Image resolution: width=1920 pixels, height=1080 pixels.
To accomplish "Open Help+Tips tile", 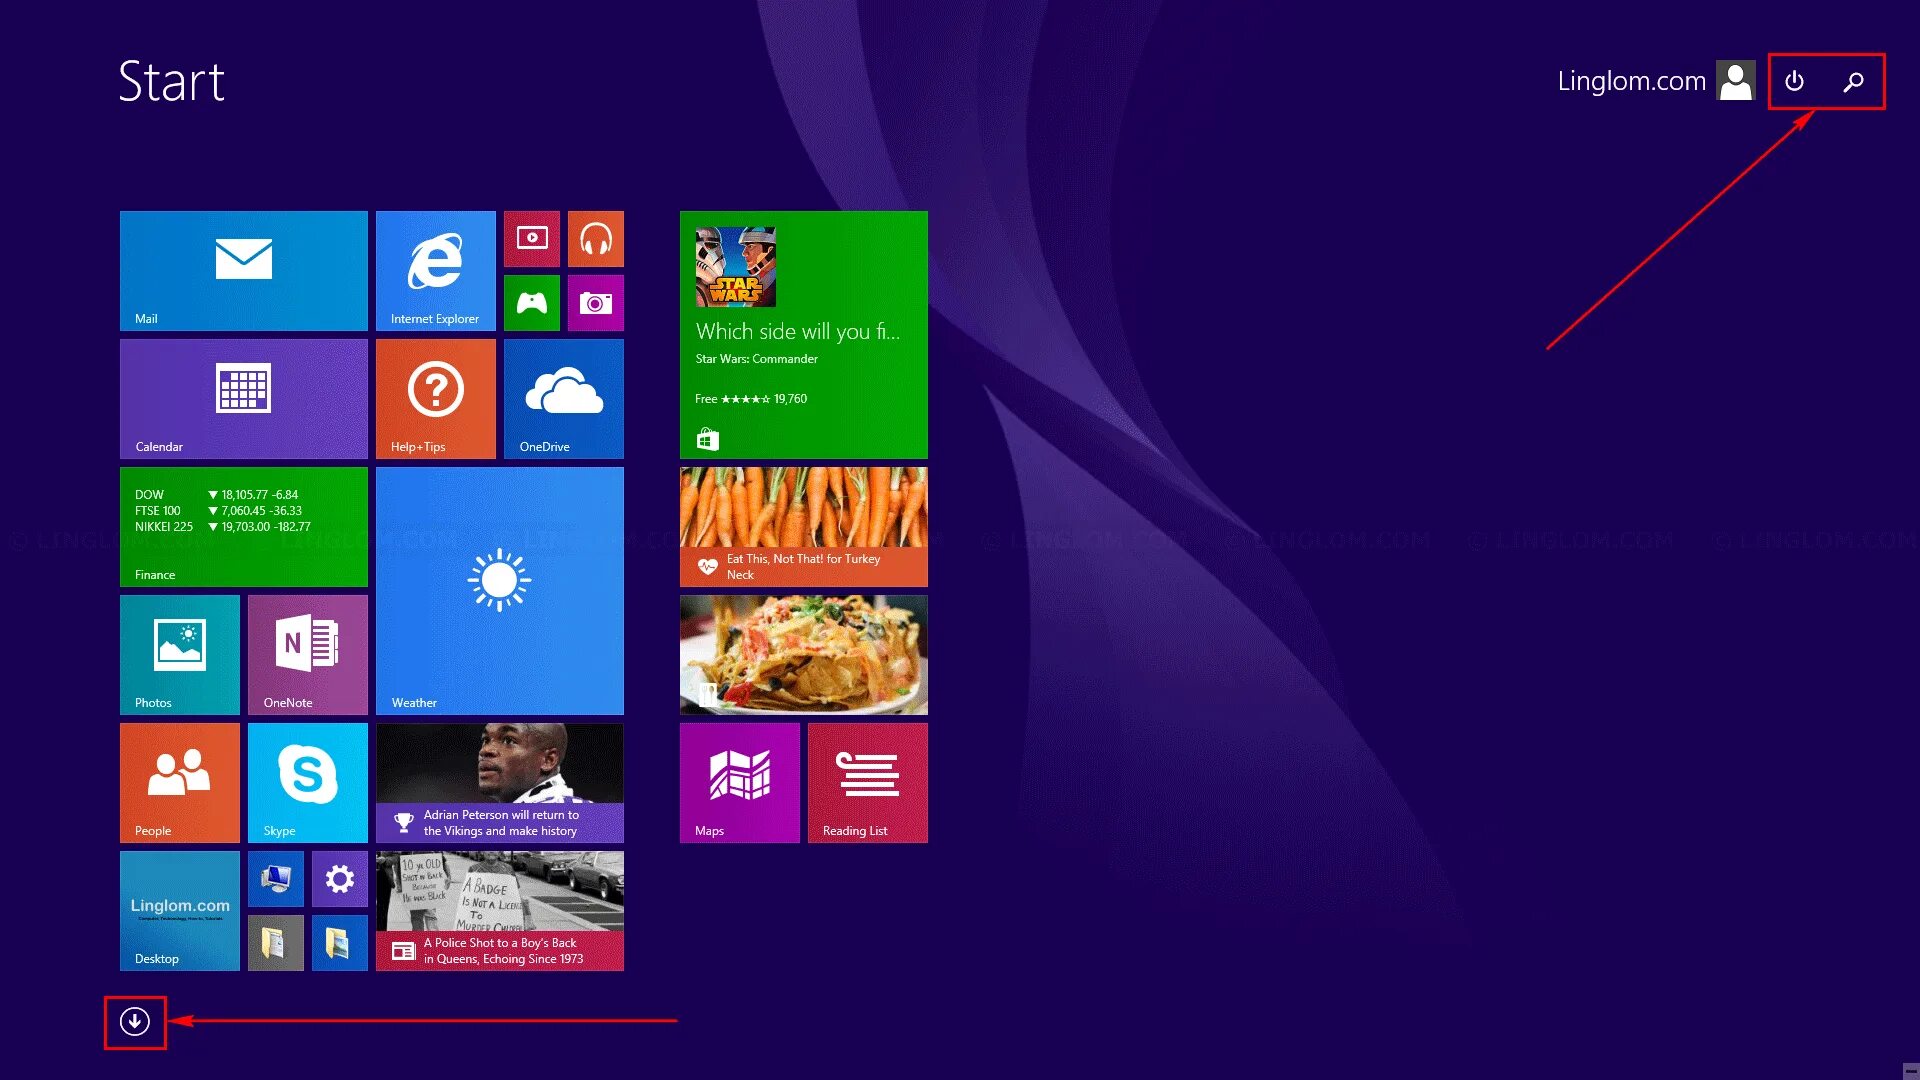I will pos(435,398).
